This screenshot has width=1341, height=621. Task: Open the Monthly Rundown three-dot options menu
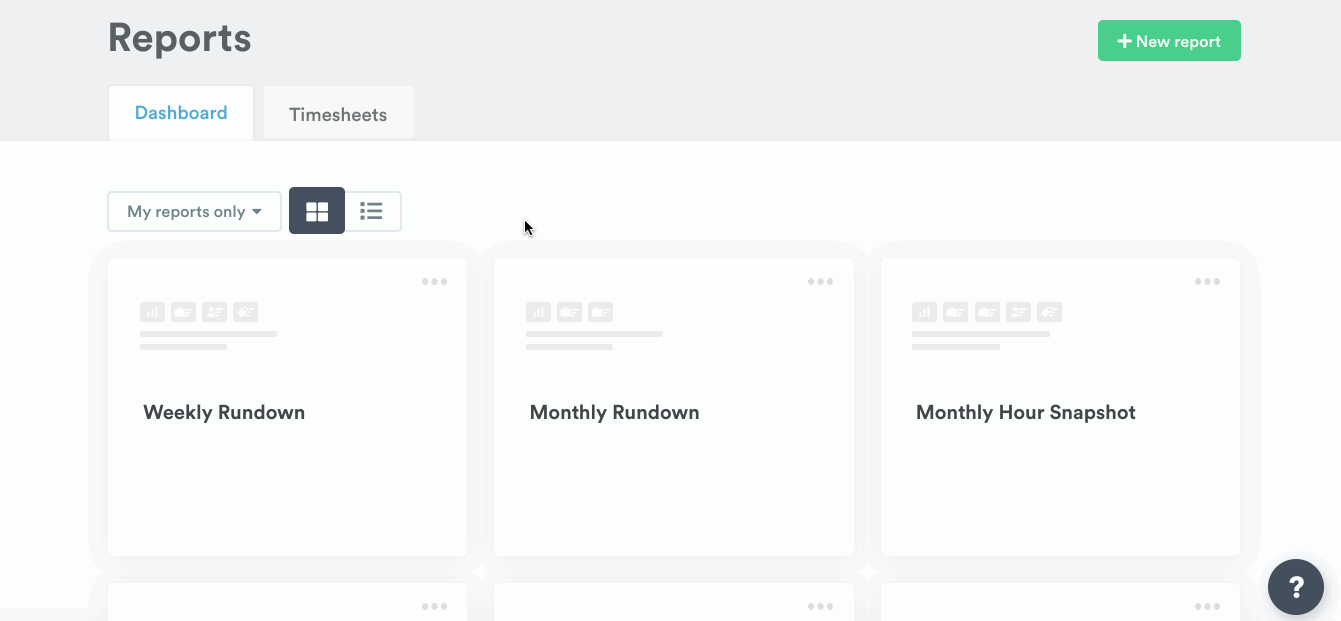[x=820, y=282]
